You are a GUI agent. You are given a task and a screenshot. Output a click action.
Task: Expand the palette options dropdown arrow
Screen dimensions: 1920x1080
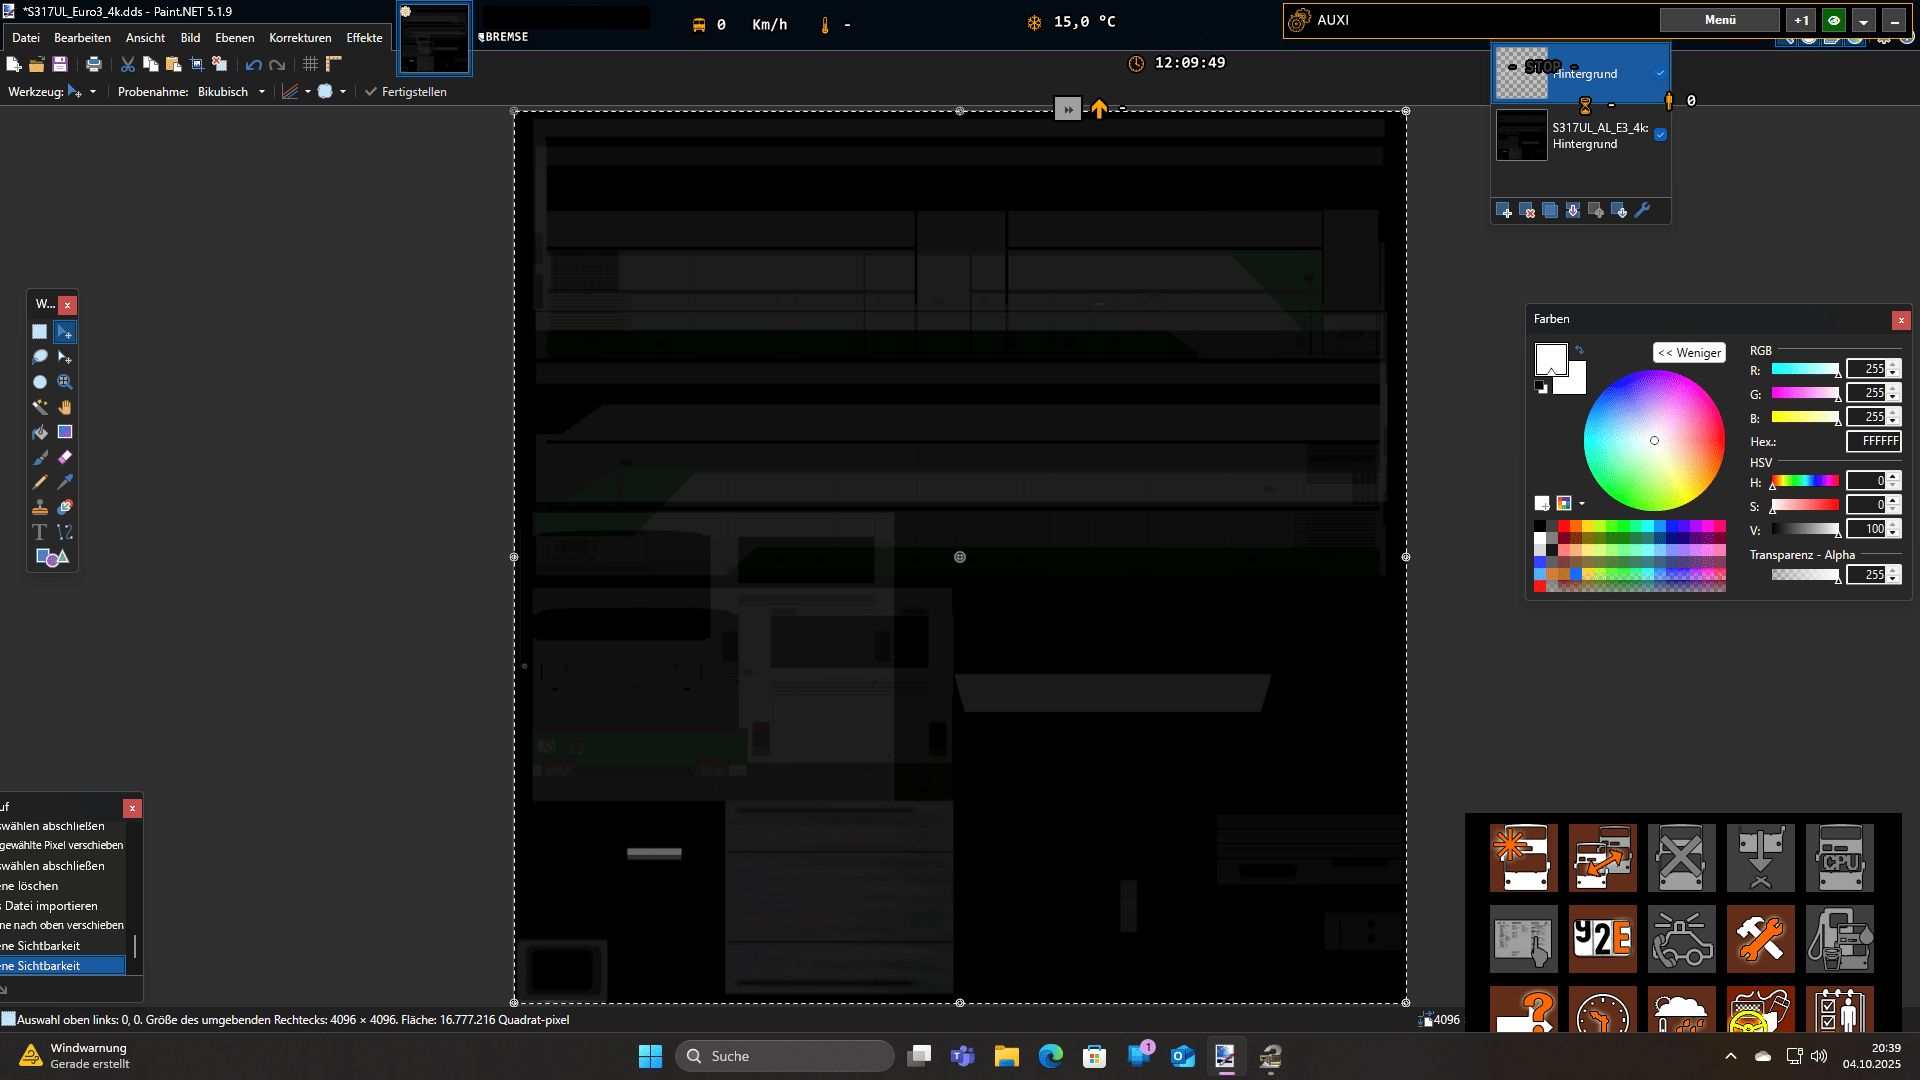1582,504
